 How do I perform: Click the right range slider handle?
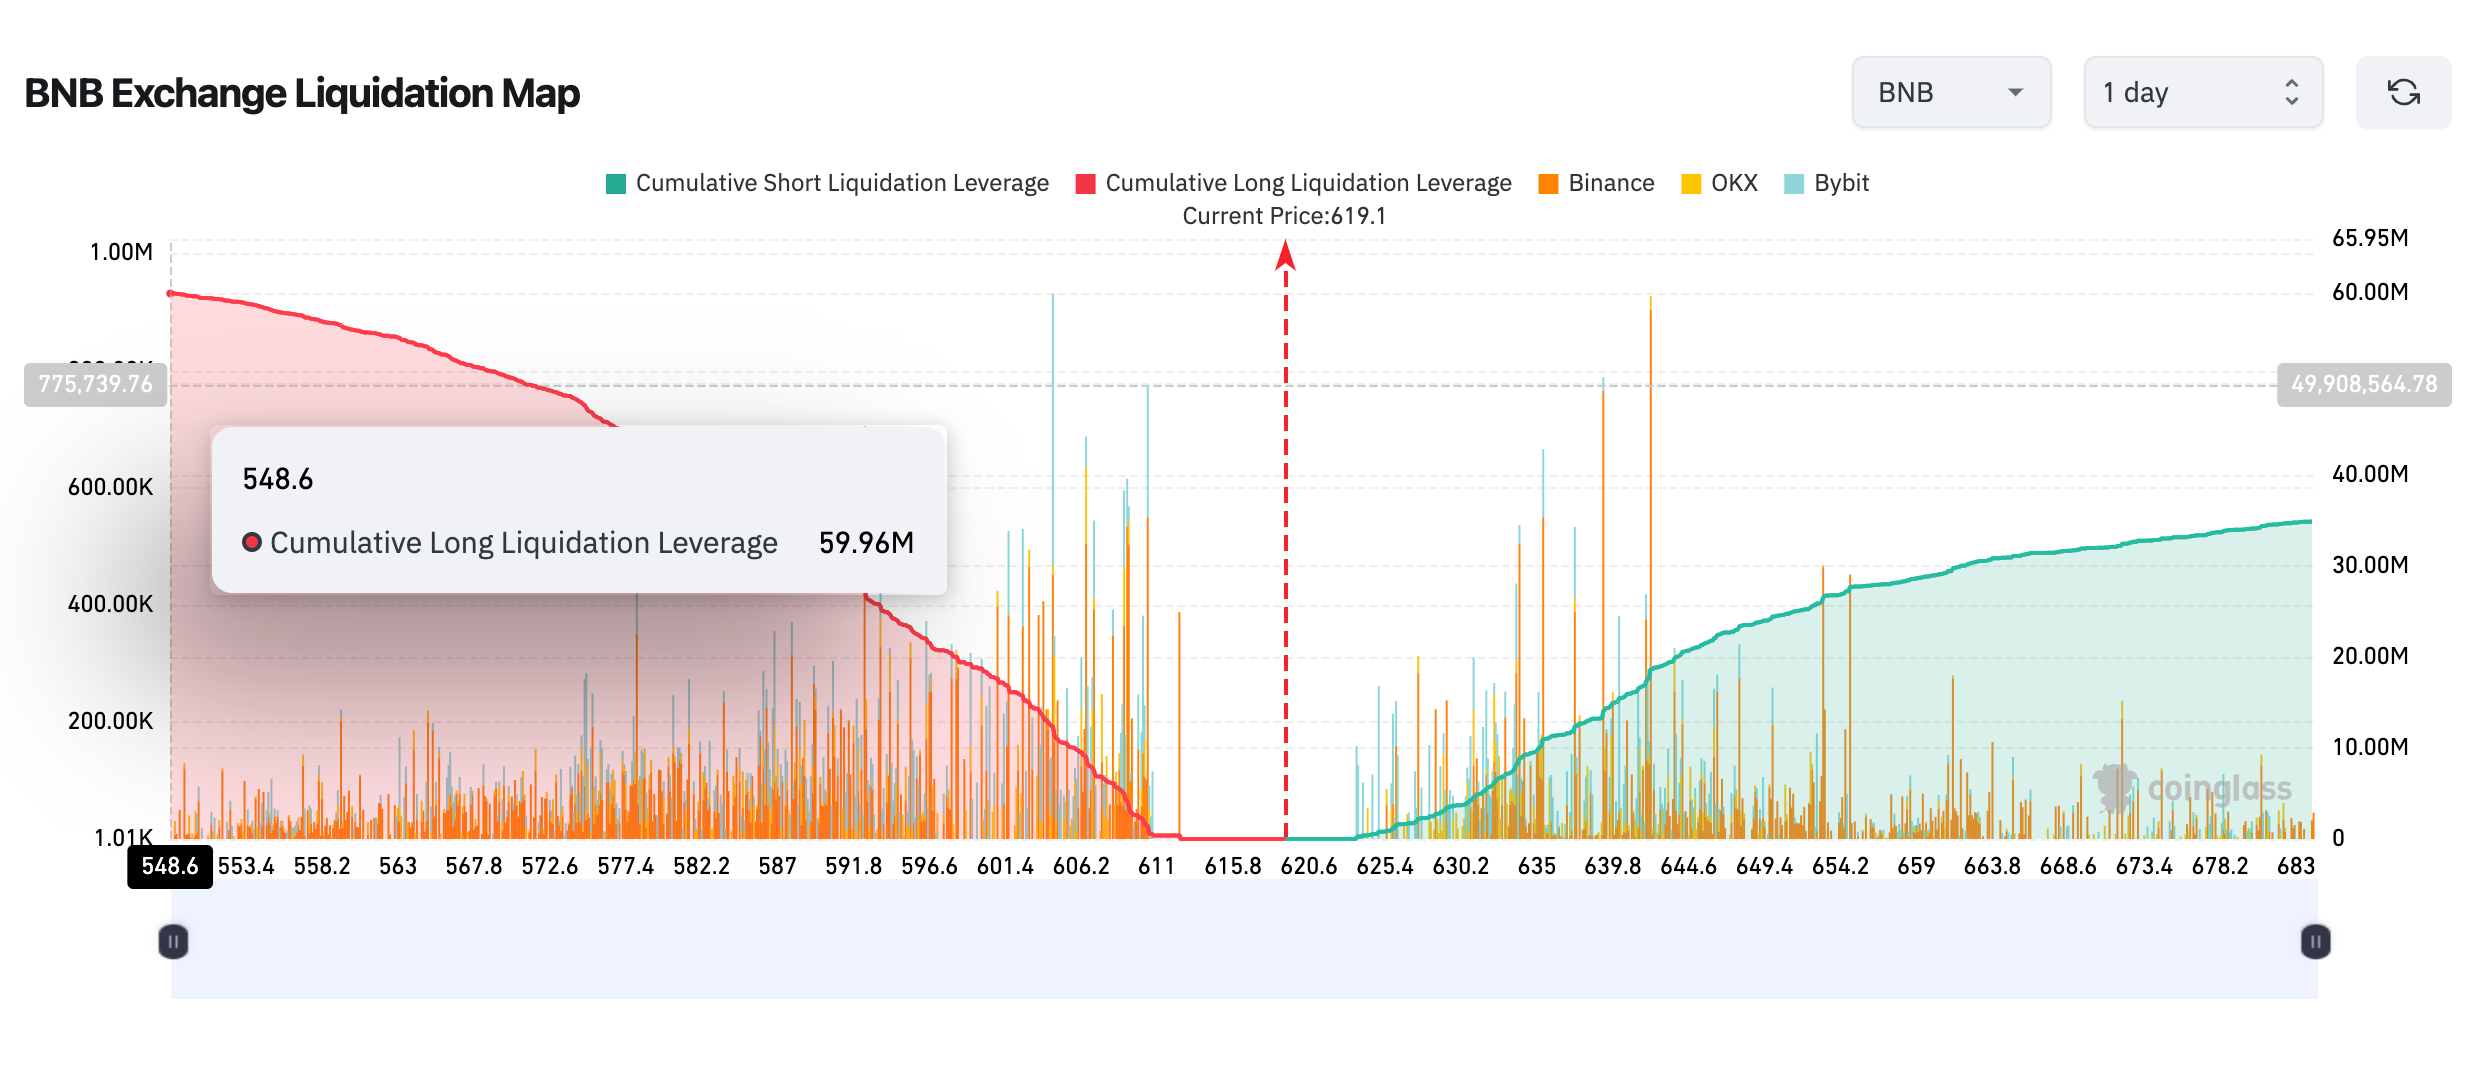point(2315,941)
